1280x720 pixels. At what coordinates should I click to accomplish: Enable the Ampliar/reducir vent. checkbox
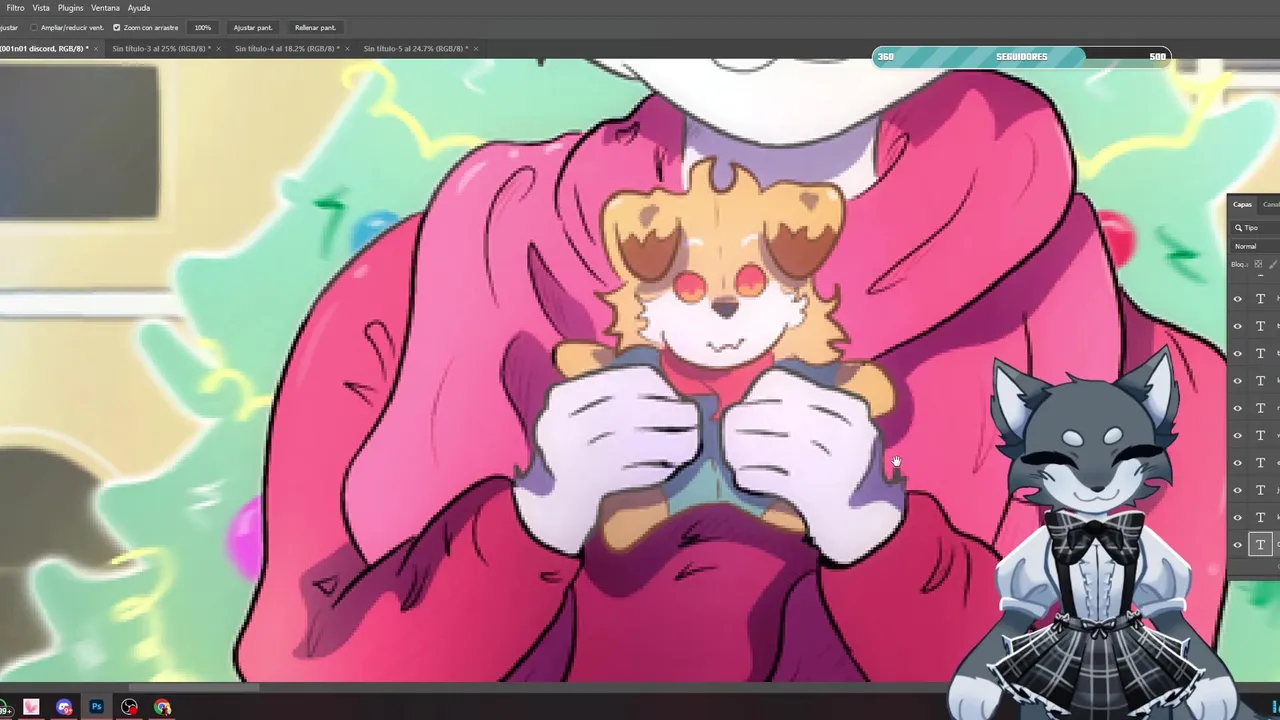point(34,28)
